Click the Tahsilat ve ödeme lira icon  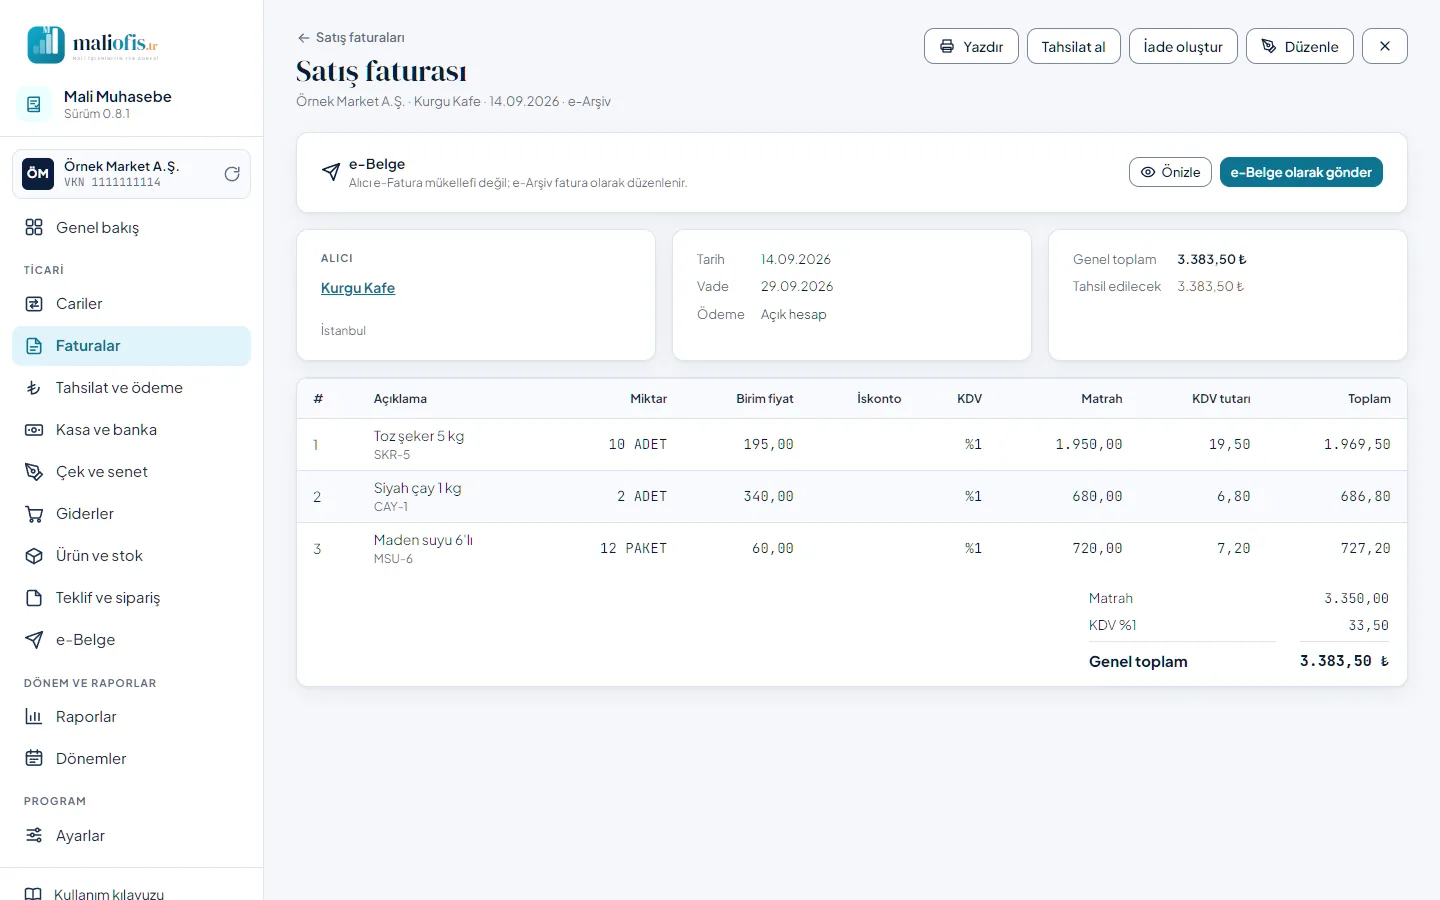tap(34, 388)
